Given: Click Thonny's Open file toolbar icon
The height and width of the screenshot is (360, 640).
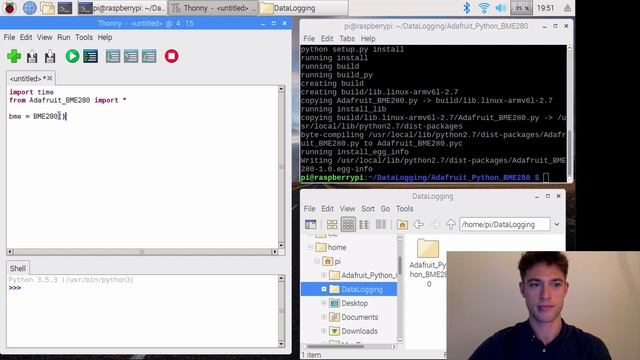Looking at the screenshot, I should point(32,56).
